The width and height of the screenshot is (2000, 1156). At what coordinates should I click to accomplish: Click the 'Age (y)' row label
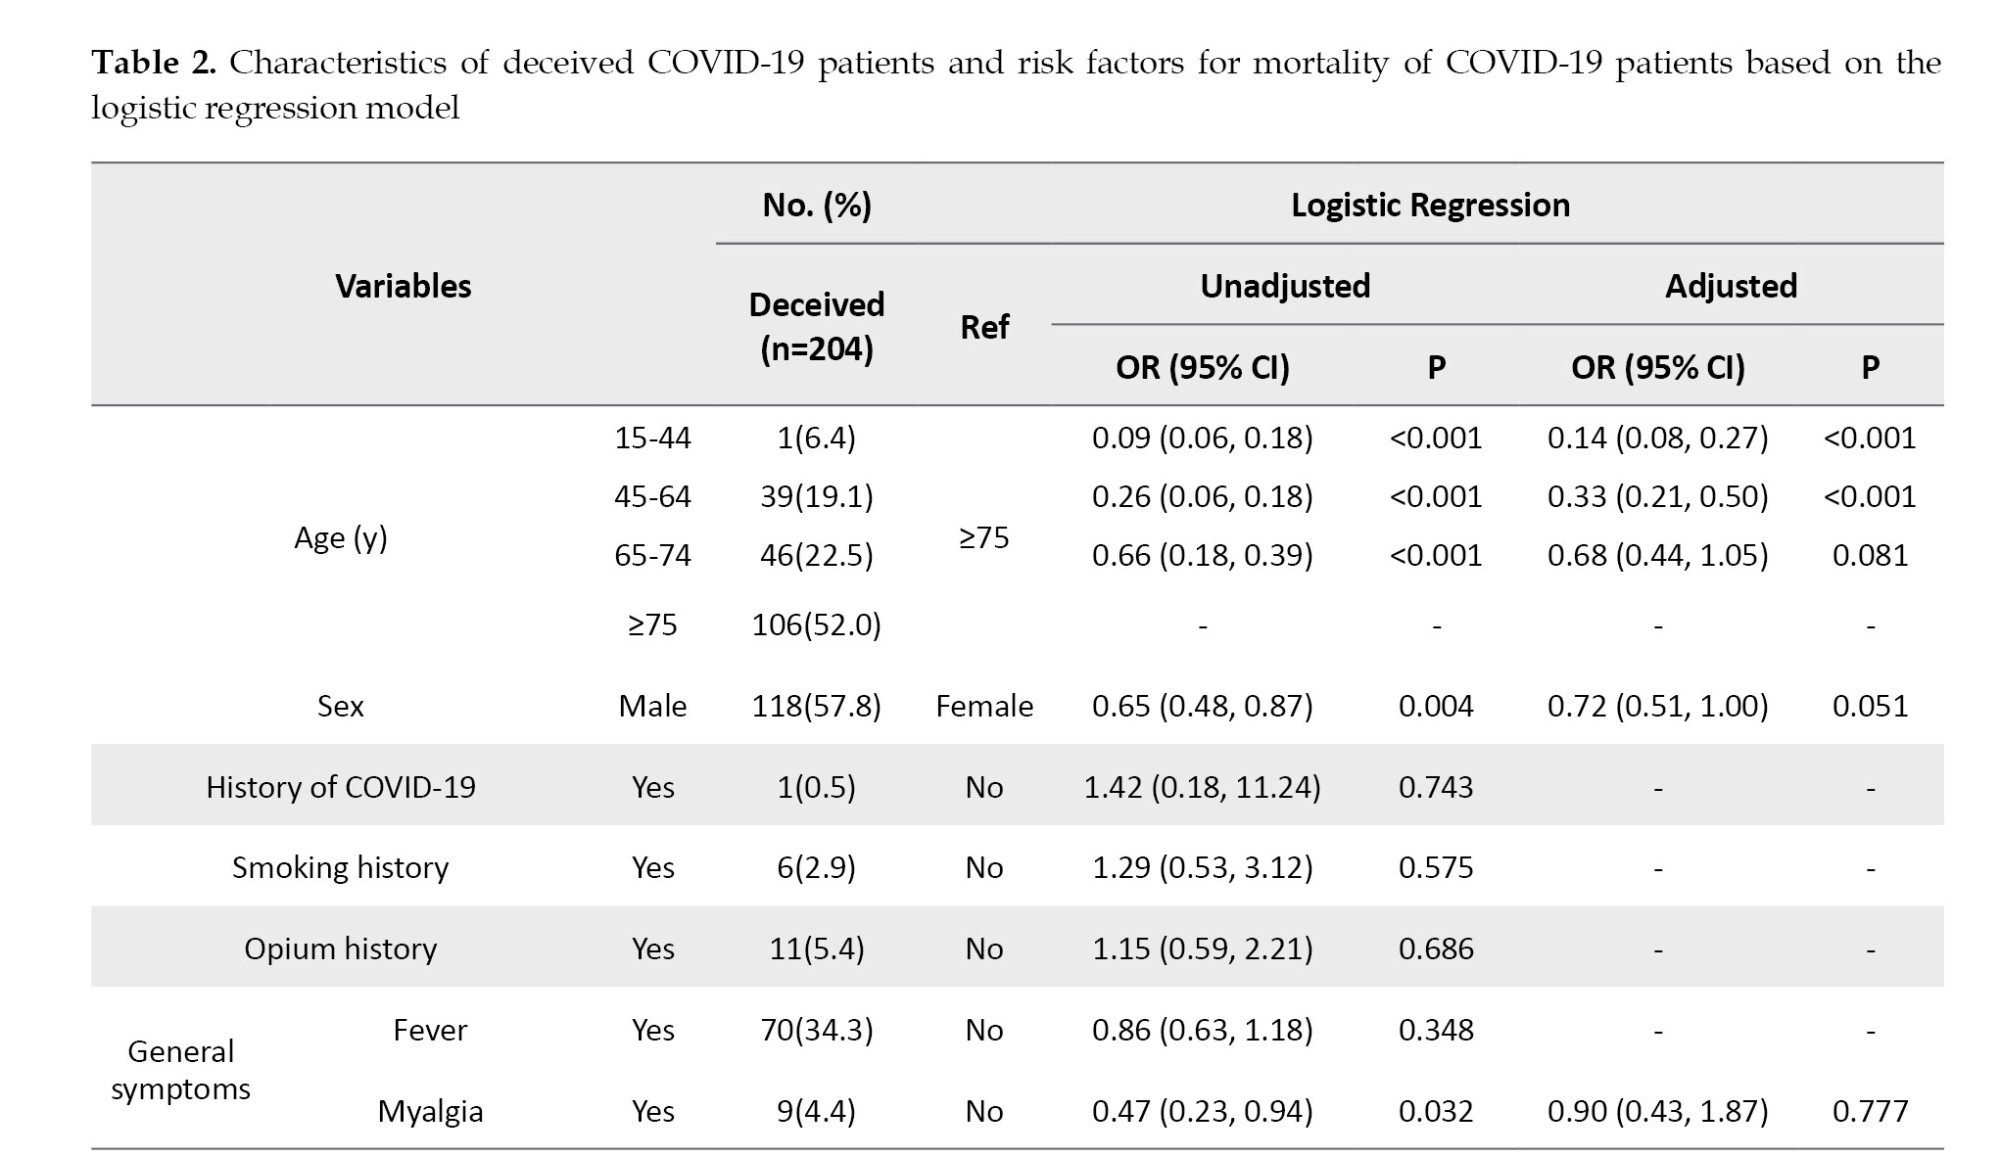click(340, 538)
